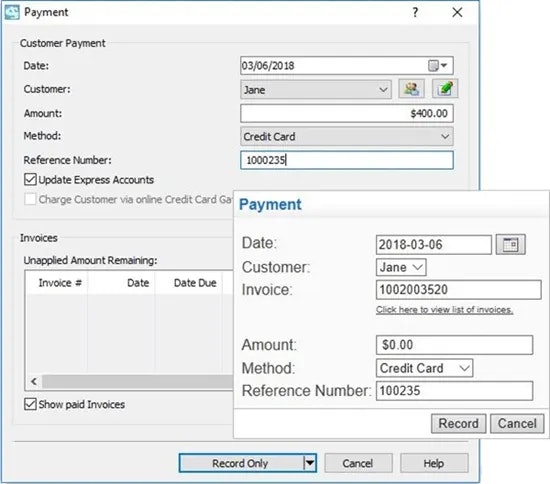550x484 pixels.
Task: Open calendar icon next to 2018-03-06
Action: (510, 244)
